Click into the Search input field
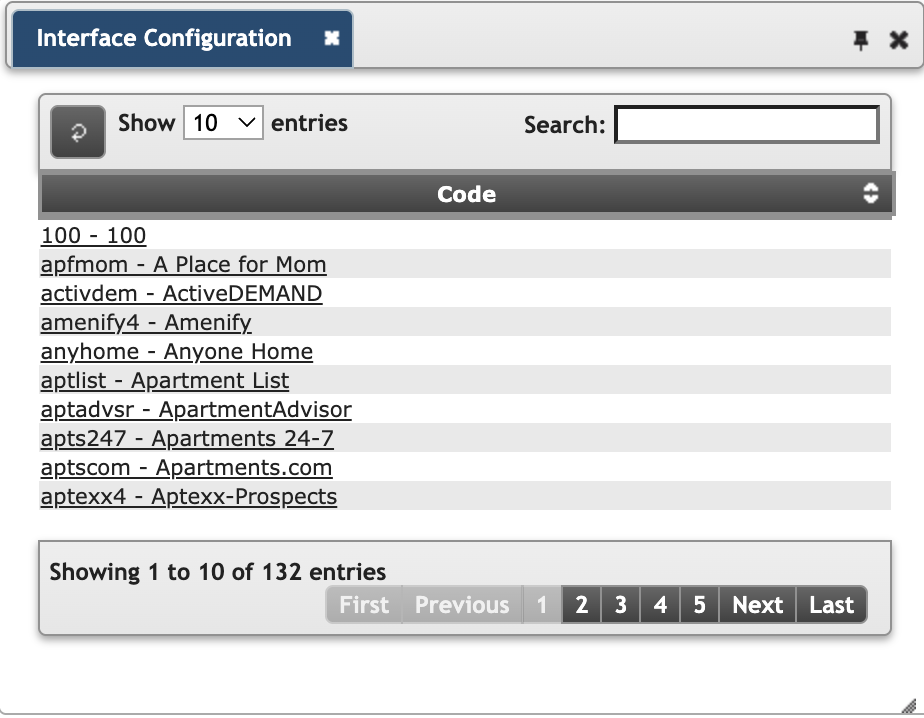 tap(747, 125)
